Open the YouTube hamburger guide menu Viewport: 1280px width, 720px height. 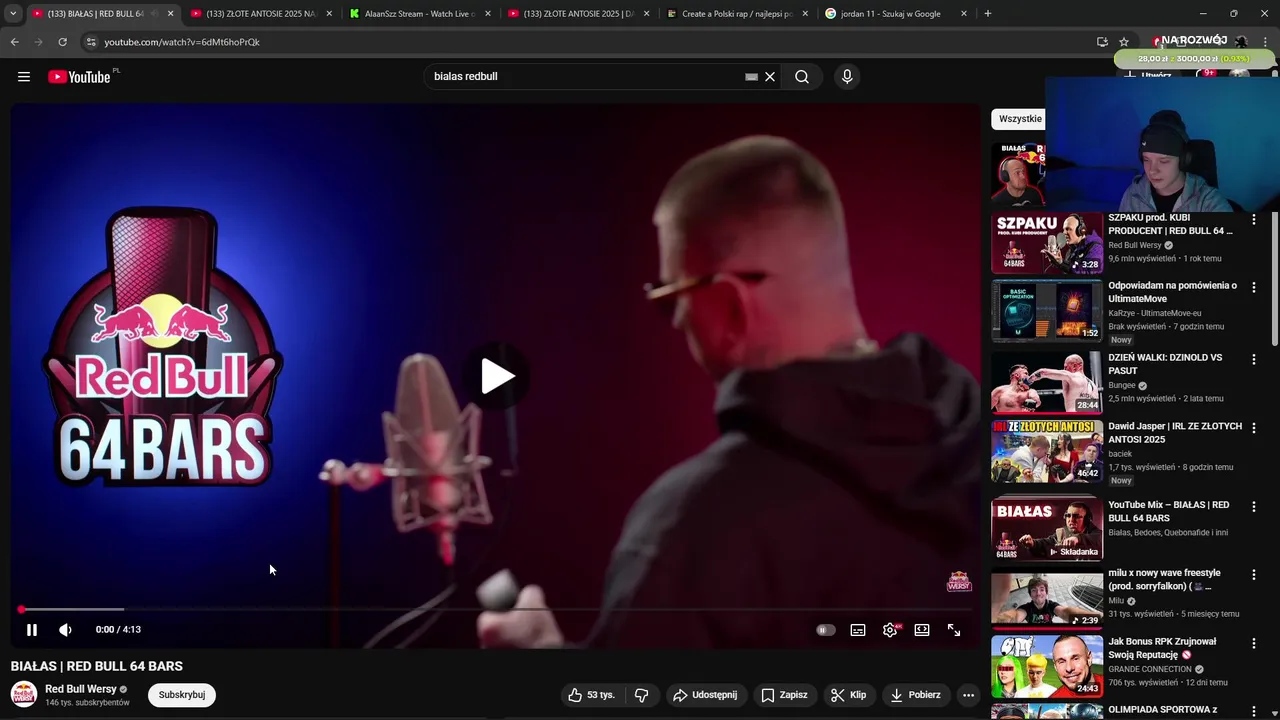pos(24,77)
